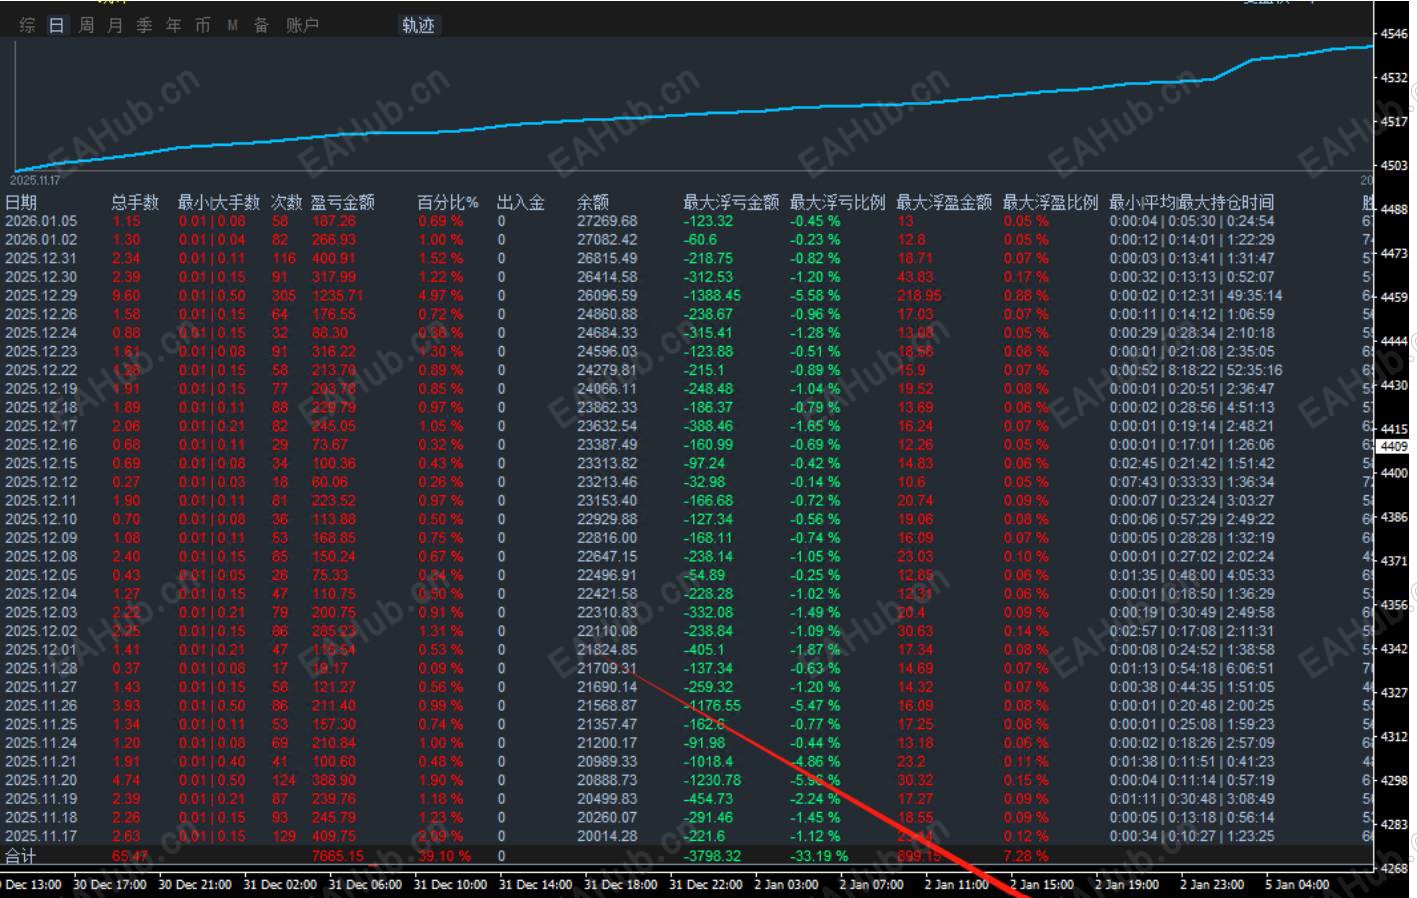
Task: Select the 2025.12.29 date row
Action: (x=41, y=296)
